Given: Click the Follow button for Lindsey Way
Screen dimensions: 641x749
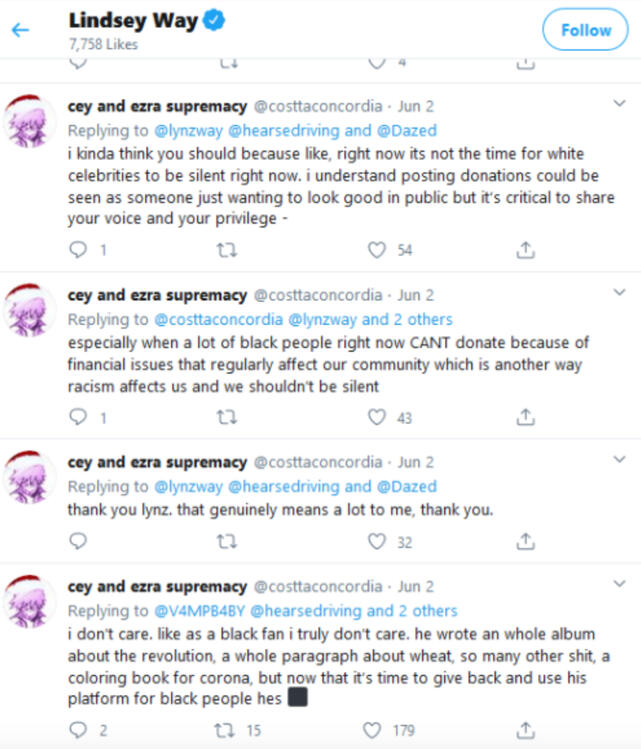Looking at the screenshot, I should [x=584, y=30].
